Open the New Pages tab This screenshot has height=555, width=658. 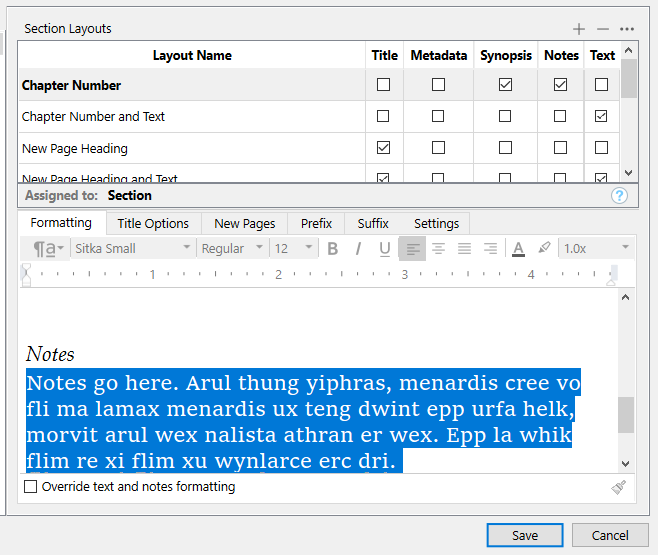(x=245, y=223)
